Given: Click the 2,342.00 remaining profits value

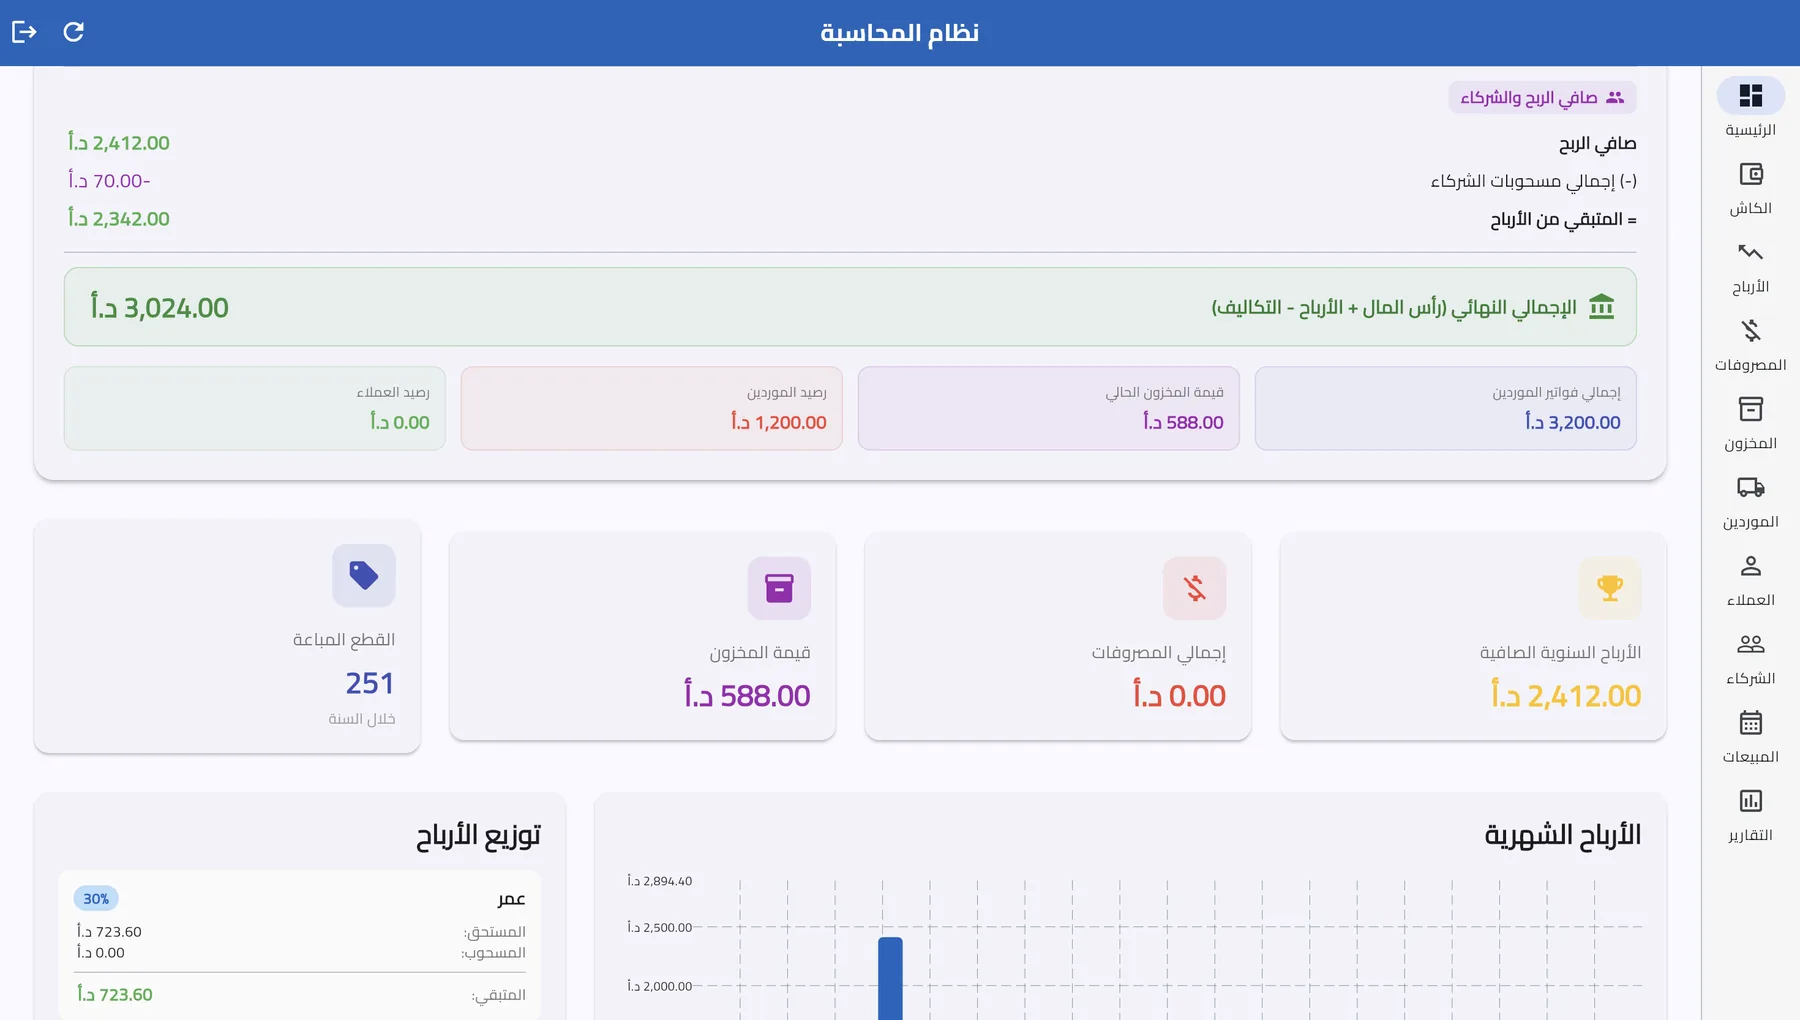Looking at the screenshot, I should 119,219.
